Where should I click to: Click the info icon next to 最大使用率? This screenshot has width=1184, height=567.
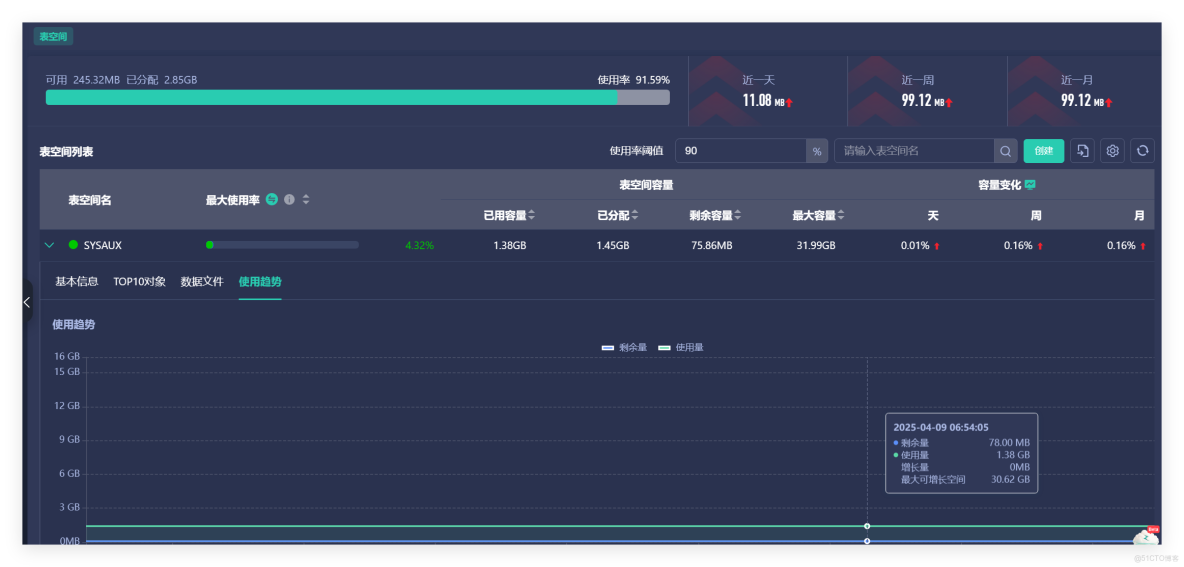(289, 200)
